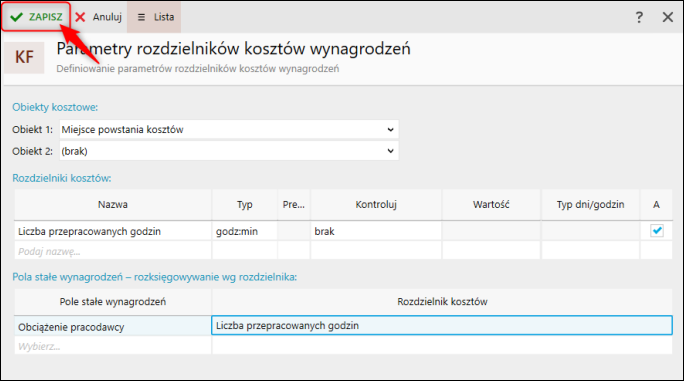This screenshot has height=381, width=684.
Task: Click the Anuluj cancel button
Action: click(x=99, y=17)
